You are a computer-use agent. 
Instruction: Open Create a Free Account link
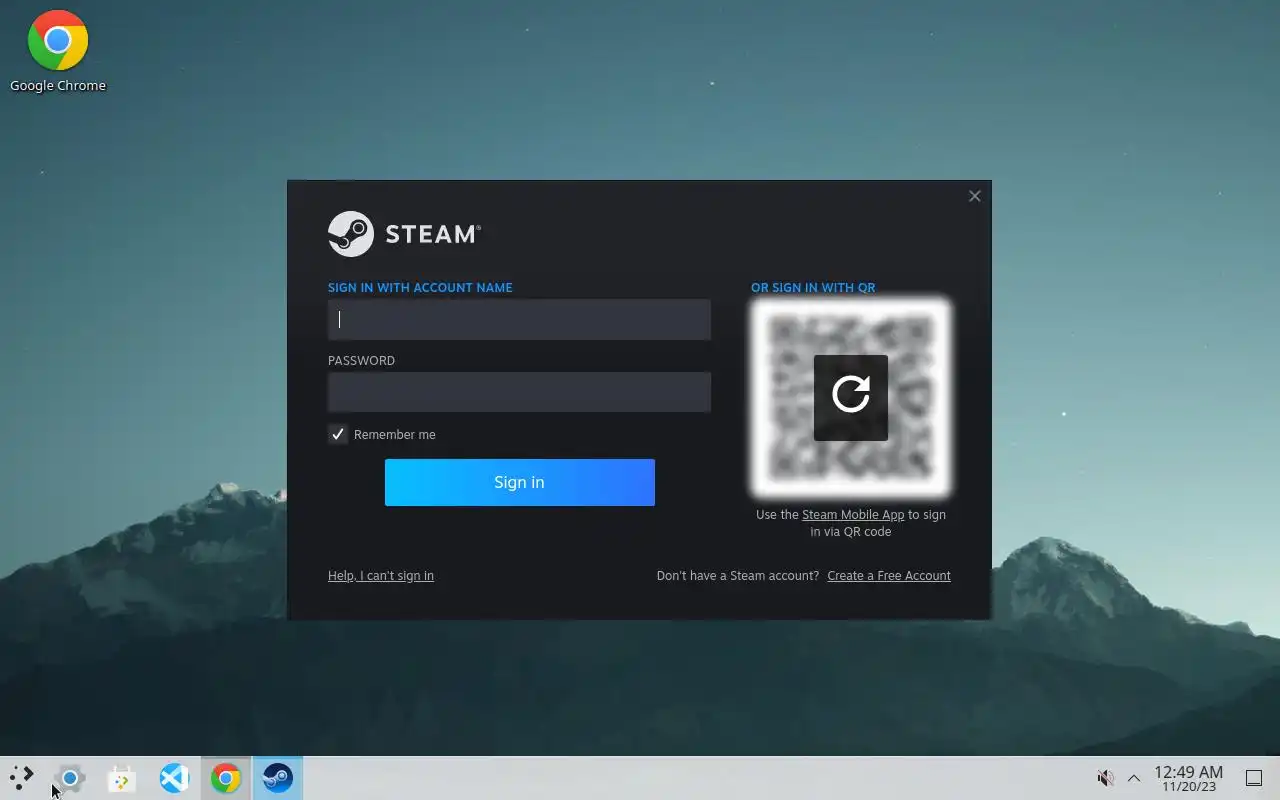pos(889,576)
